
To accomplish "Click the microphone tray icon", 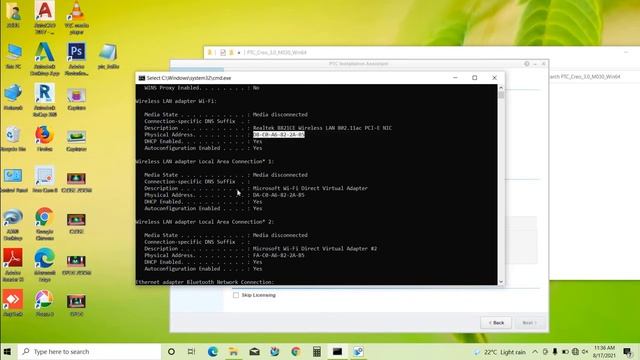I will click(x=555, y=351).
